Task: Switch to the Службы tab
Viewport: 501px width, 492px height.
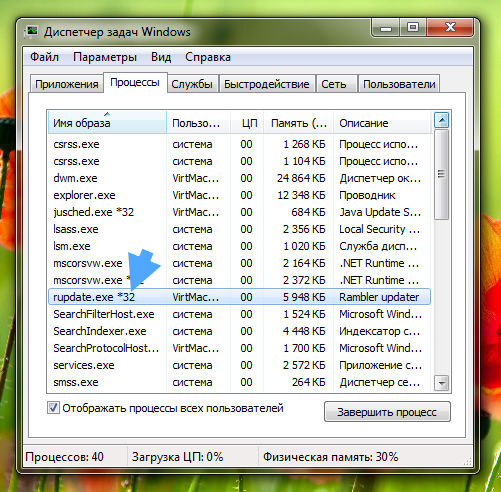Action: coord(192,84)
